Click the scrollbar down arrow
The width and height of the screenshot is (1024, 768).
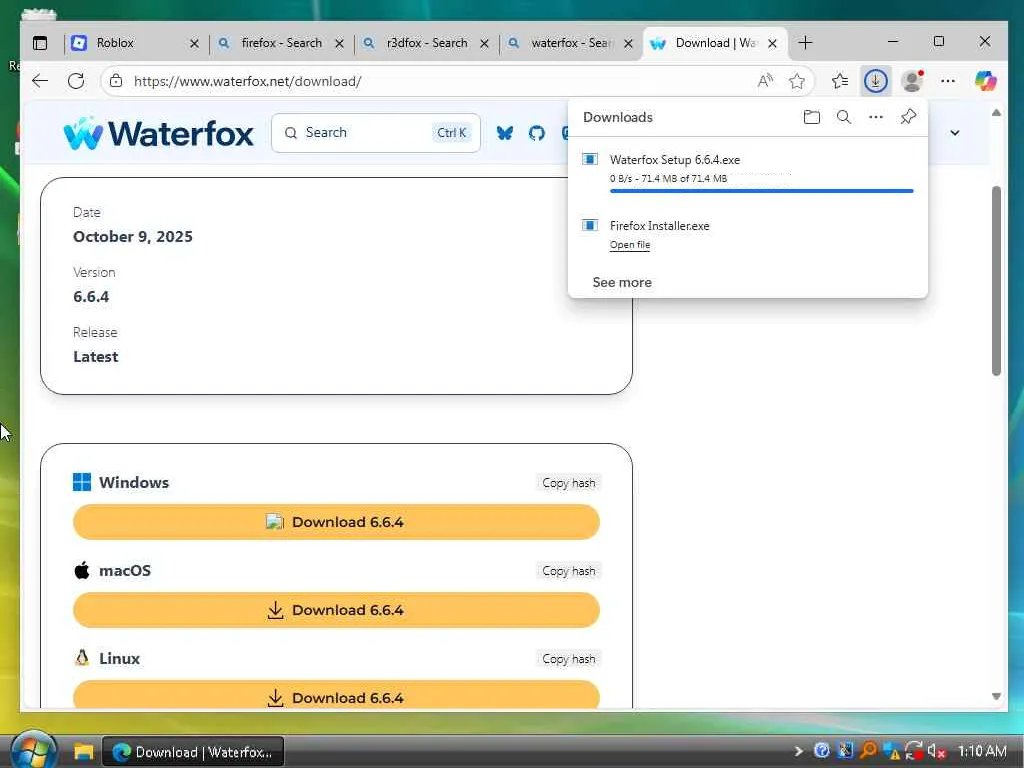click(x=996, y=696)
